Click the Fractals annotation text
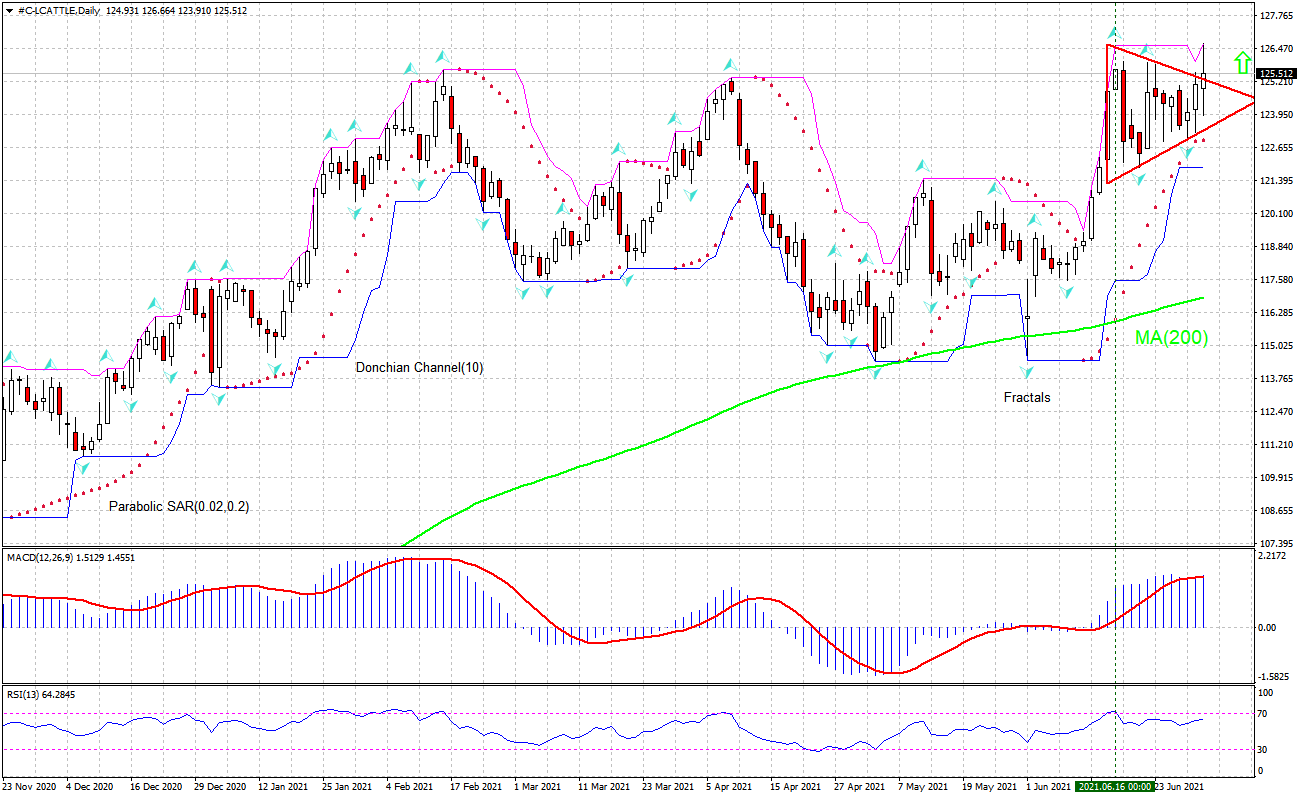The width and height of the screenshot is (1300, 798). 1027,397
